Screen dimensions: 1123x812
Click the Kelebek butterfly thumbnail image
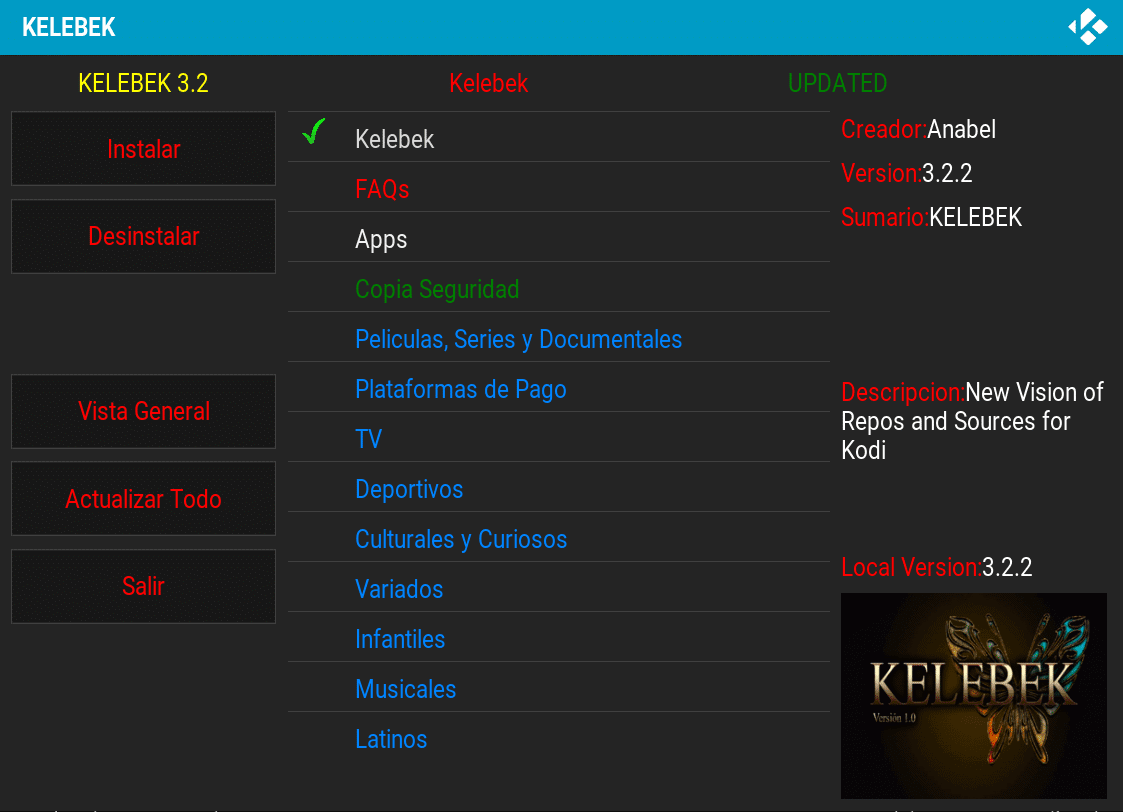click(x=973, y=695)
